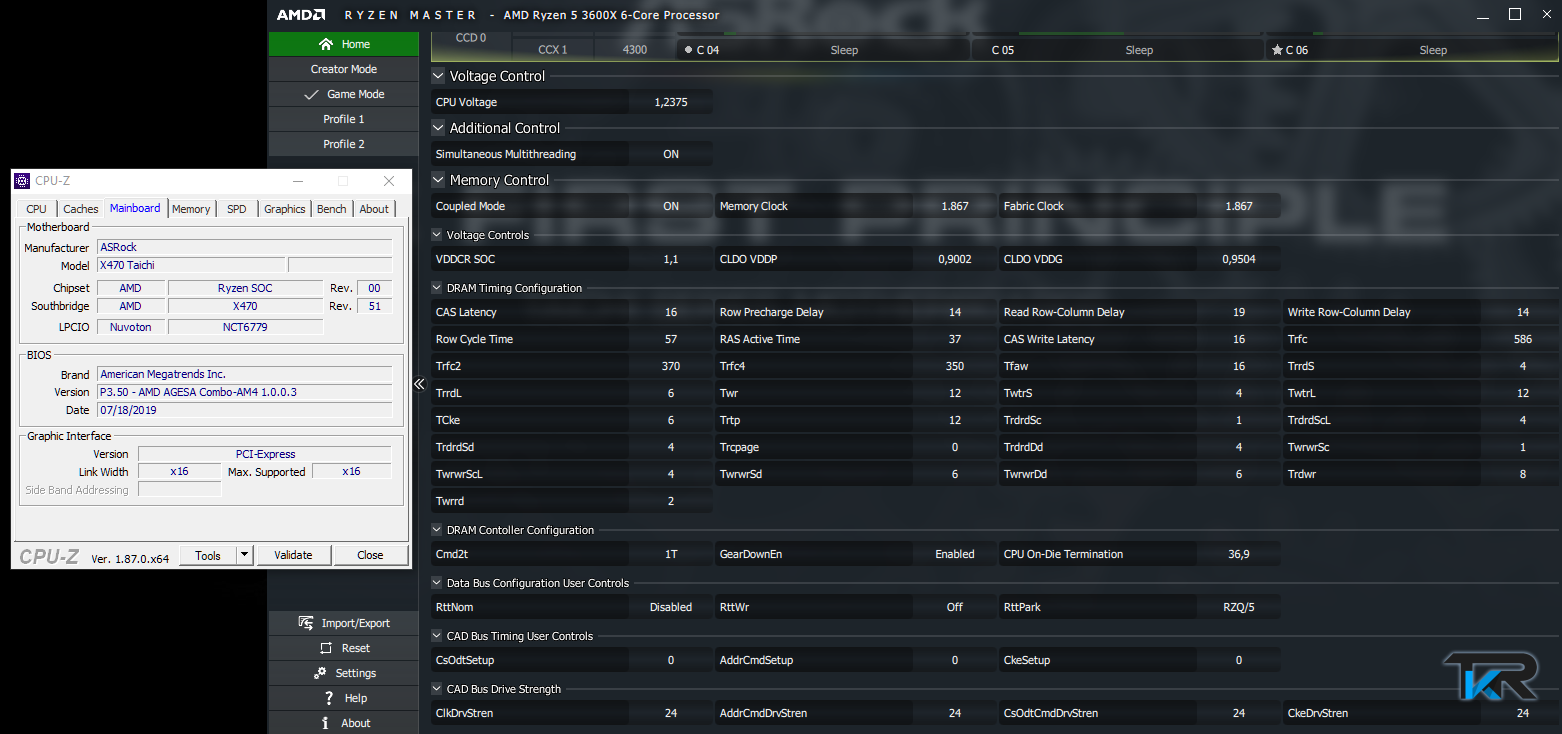The width and height of the screenshot is (1562, 734).
Task: Open the Graphics tab in CPU-Z
Action: point(285,209)
